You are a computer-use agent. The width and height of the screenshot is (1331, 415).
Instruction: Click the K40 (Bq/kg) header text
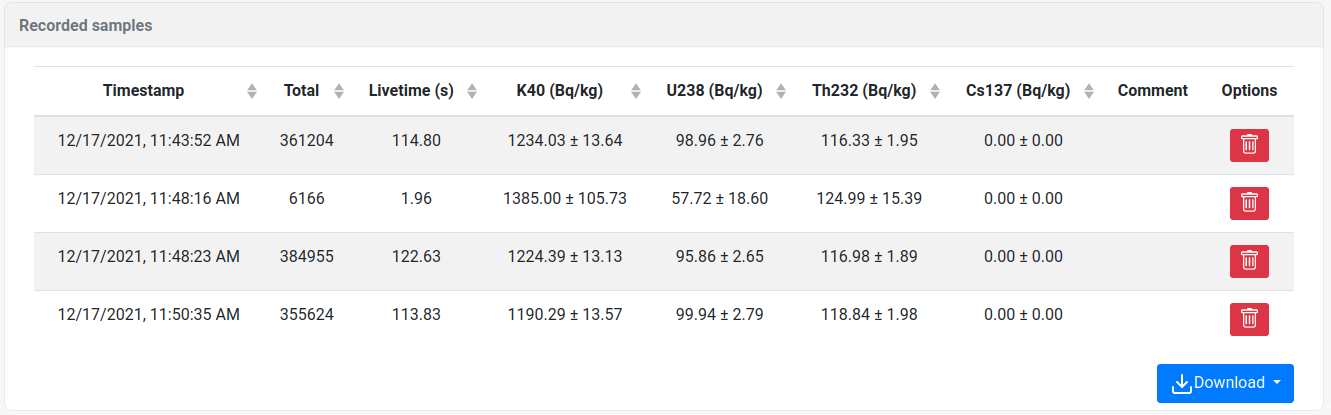coord(559,91)
